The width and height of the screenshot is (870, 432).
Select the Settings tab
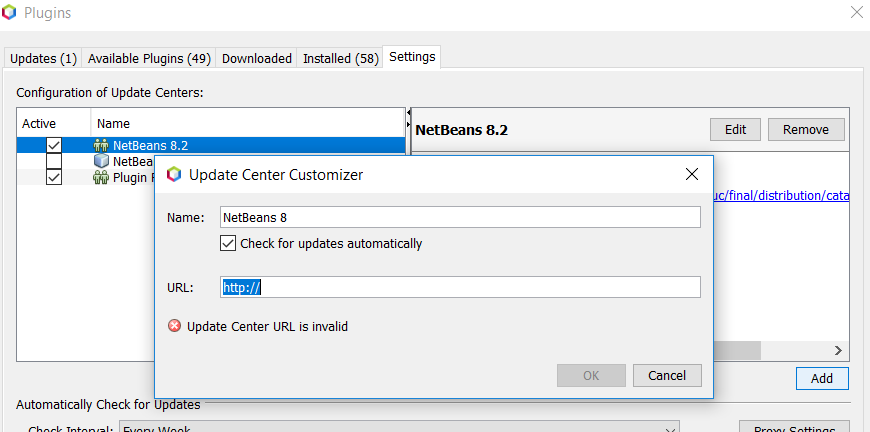coord(412,57)
